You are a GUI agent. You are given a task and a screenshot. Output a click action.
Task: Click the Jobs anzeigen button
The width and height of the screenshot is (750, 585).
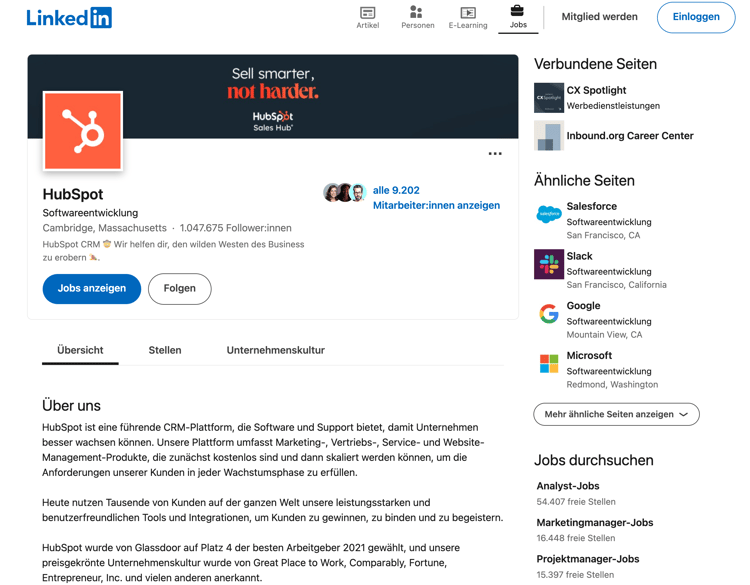pyautogui.click(x=92, y=288)
